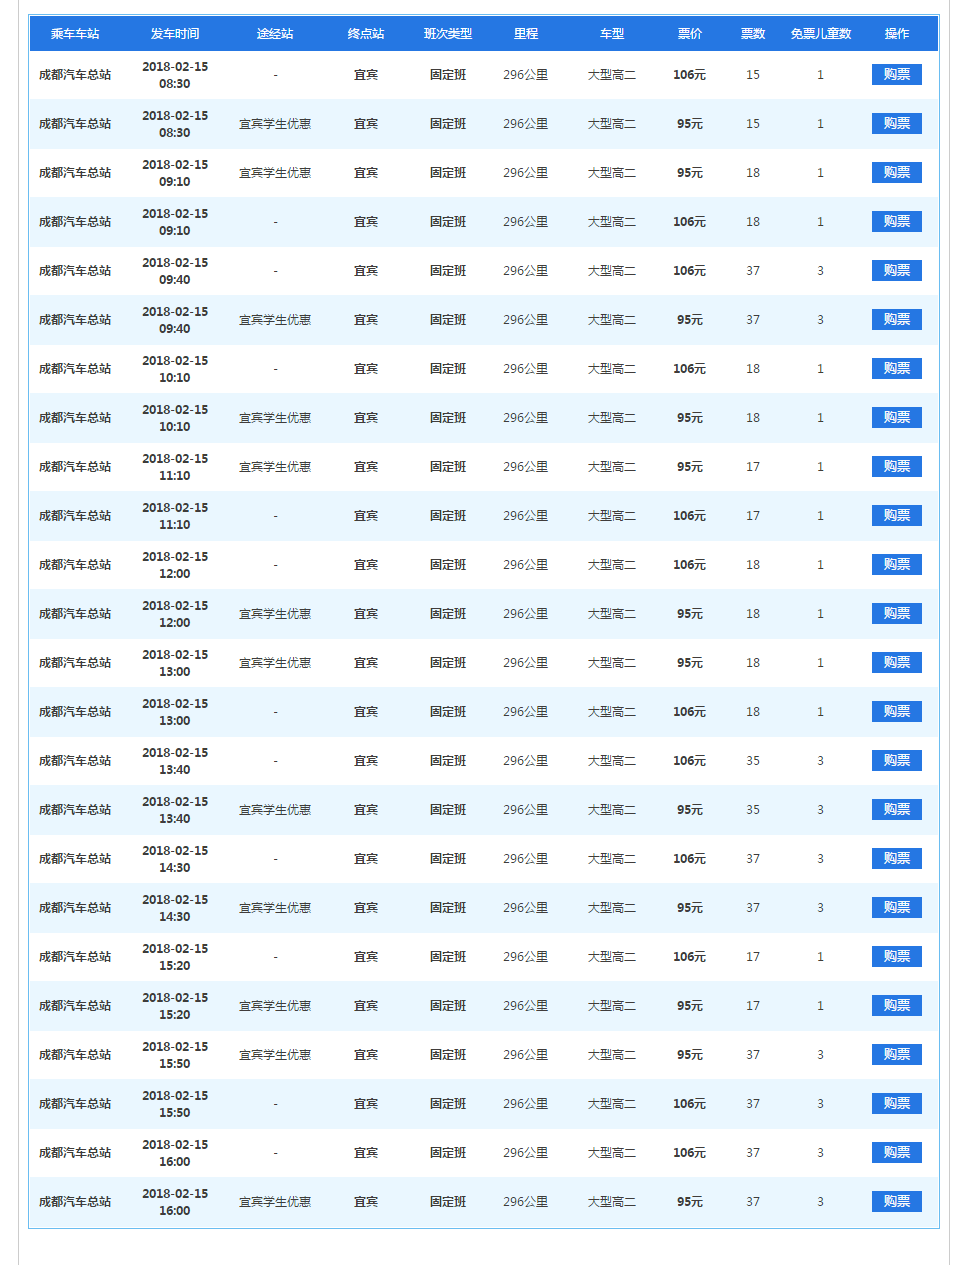Screen dimensions: 961x1265
Task: Click the 发车时间 column header
Action: pyautogui.click(x=175, y=34)
